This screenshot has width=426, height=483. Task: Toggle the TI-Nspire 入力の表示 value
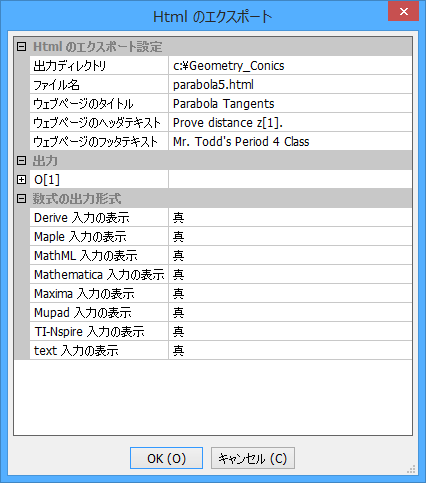pos(290,332)
